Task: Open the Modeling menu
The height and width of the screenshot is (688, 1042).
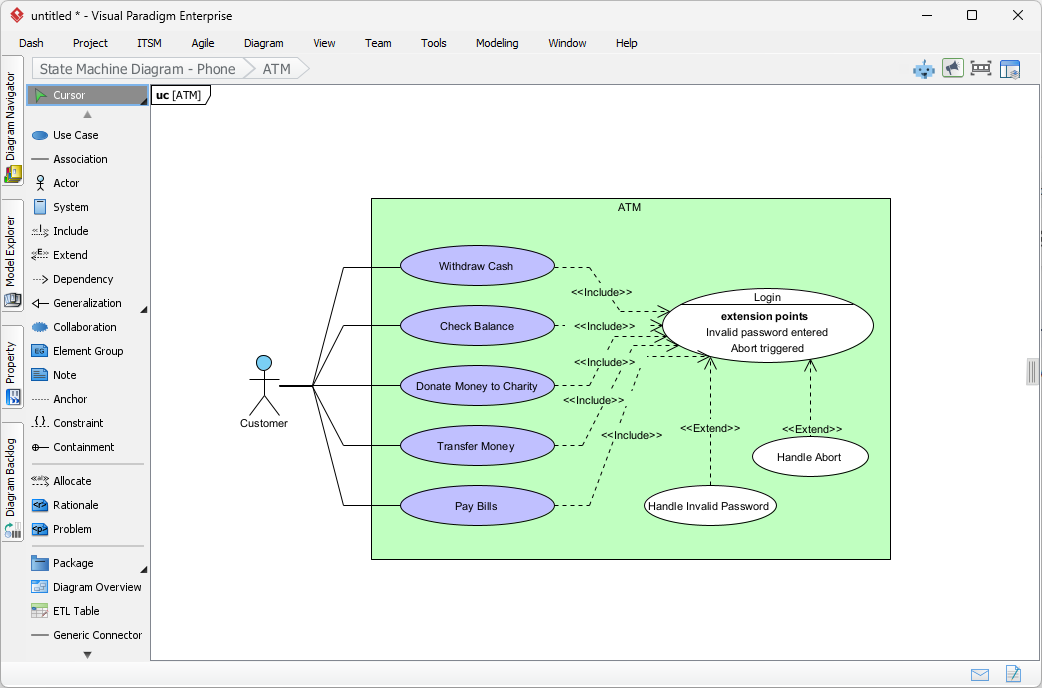Action: 496,43
